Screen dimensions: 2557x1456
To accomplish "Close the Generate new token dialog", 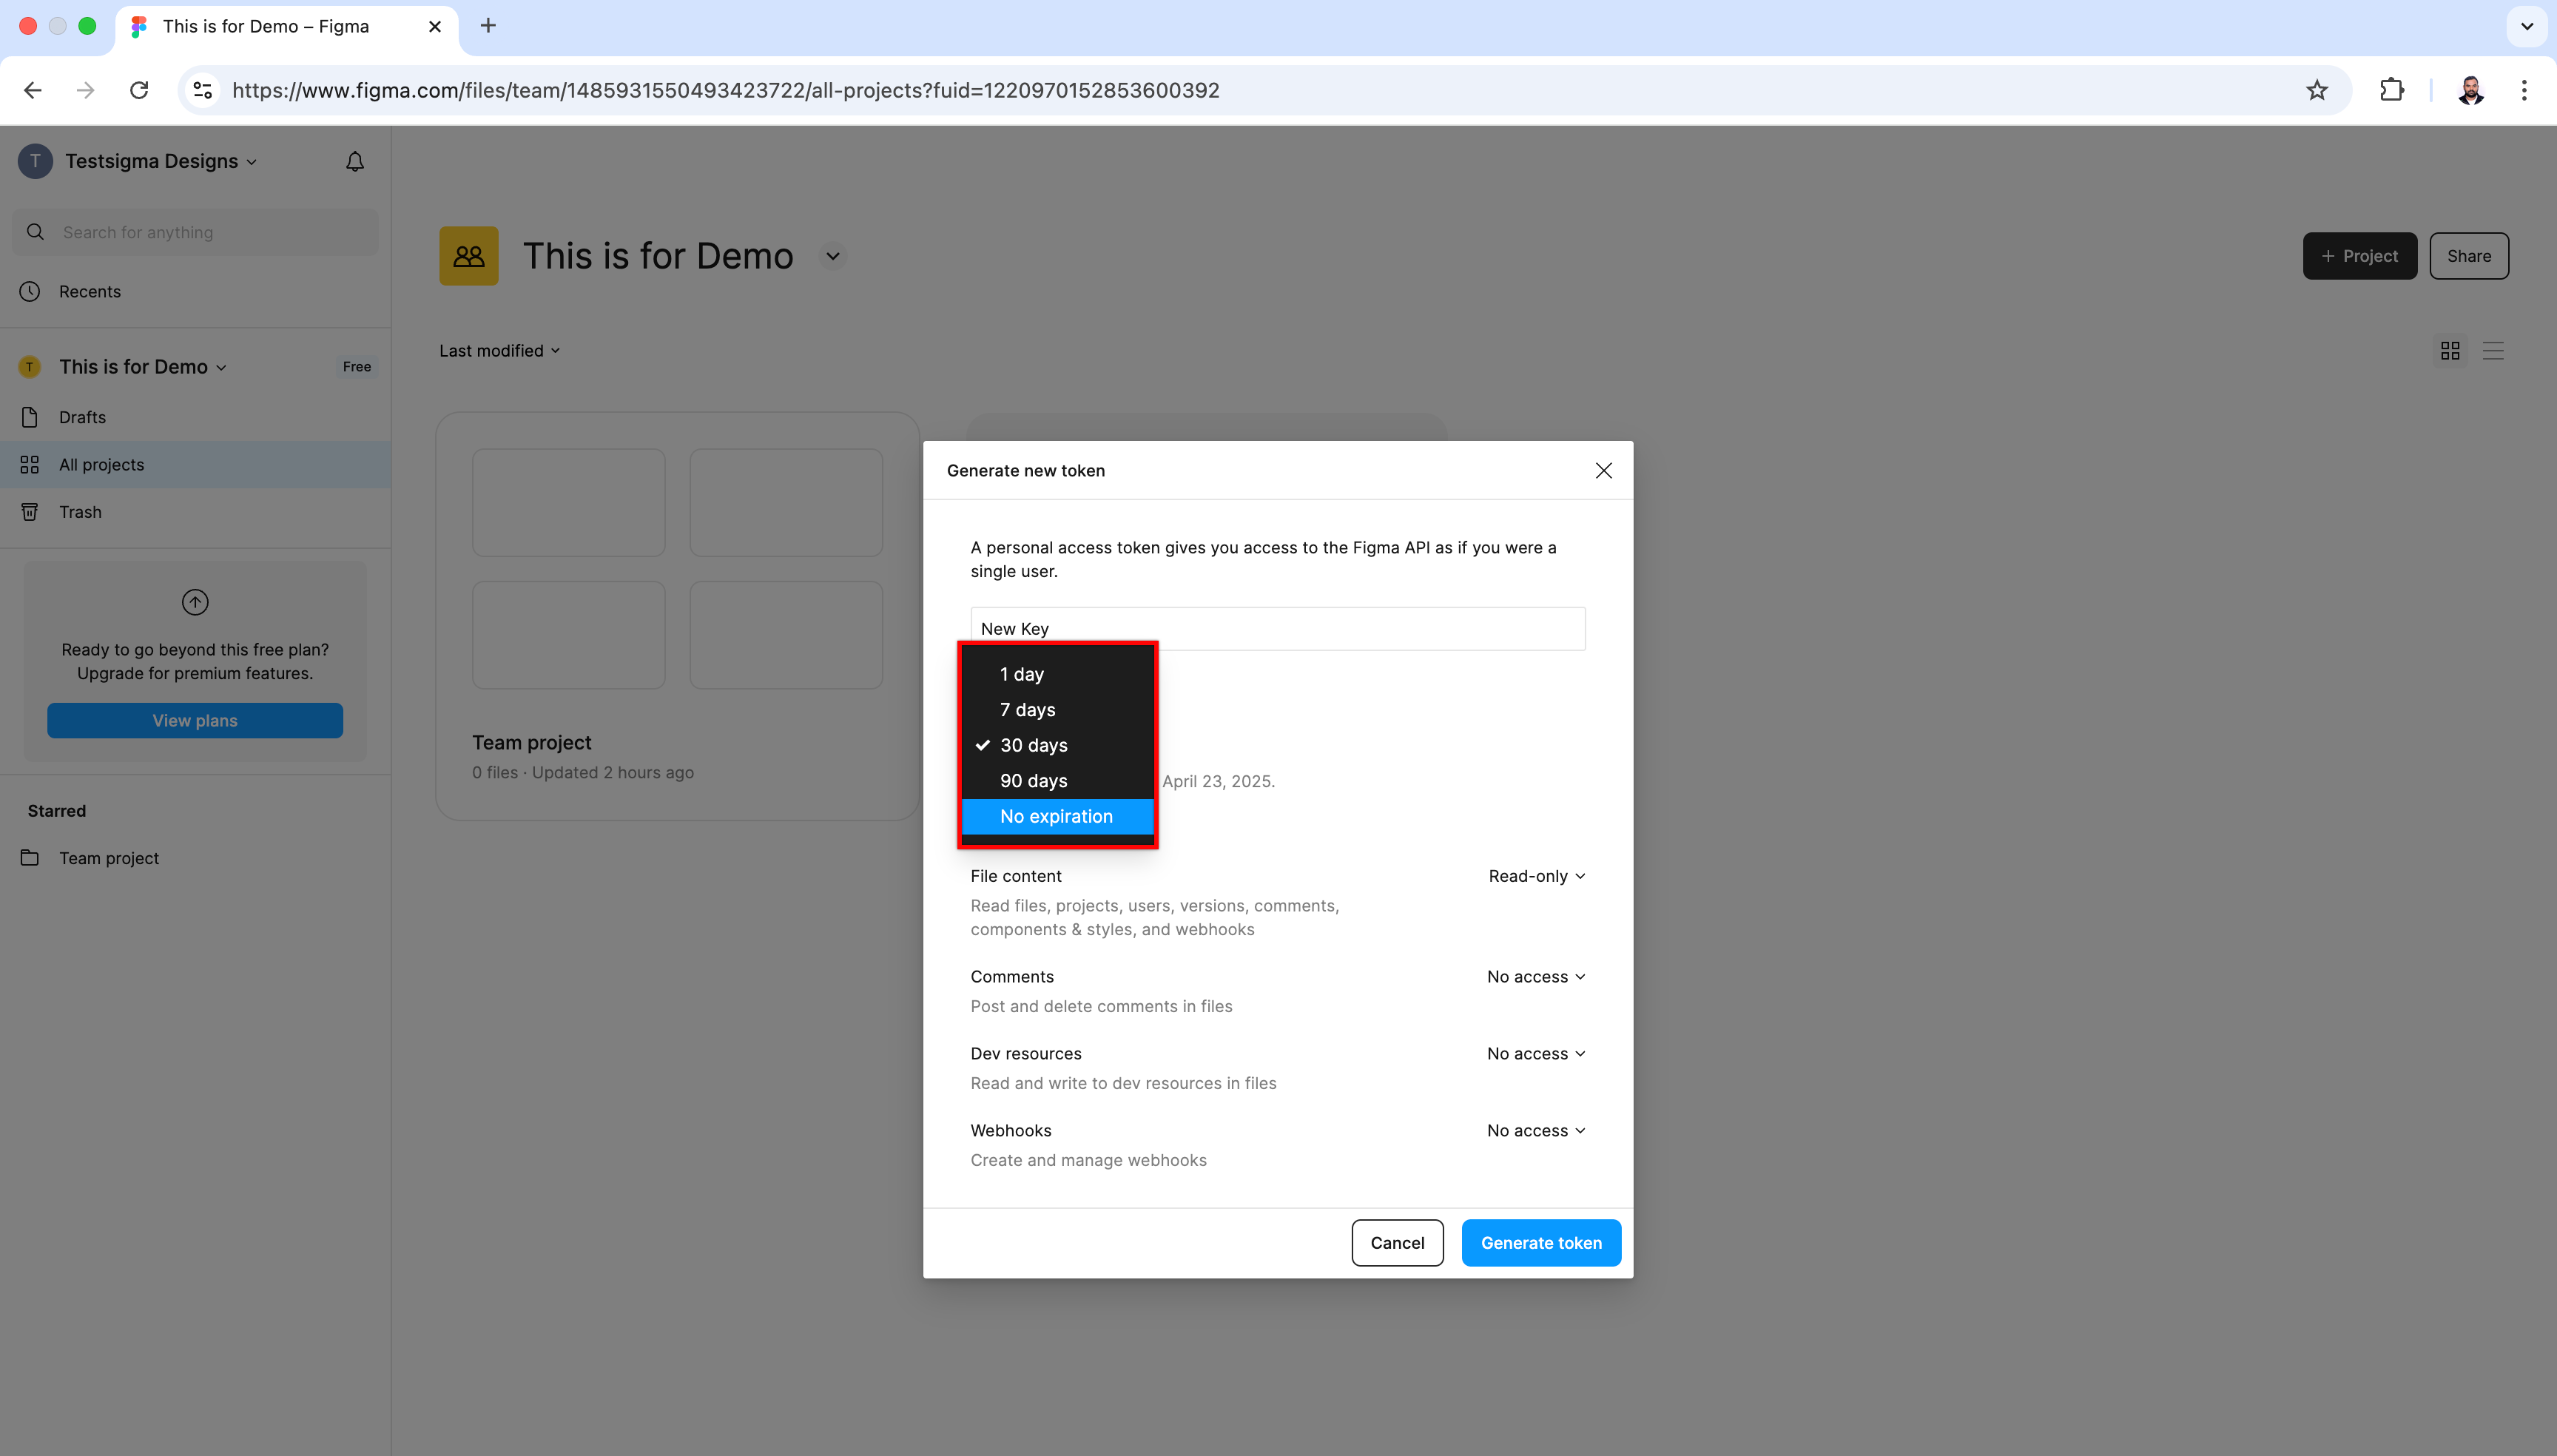I will [1603, 471].
